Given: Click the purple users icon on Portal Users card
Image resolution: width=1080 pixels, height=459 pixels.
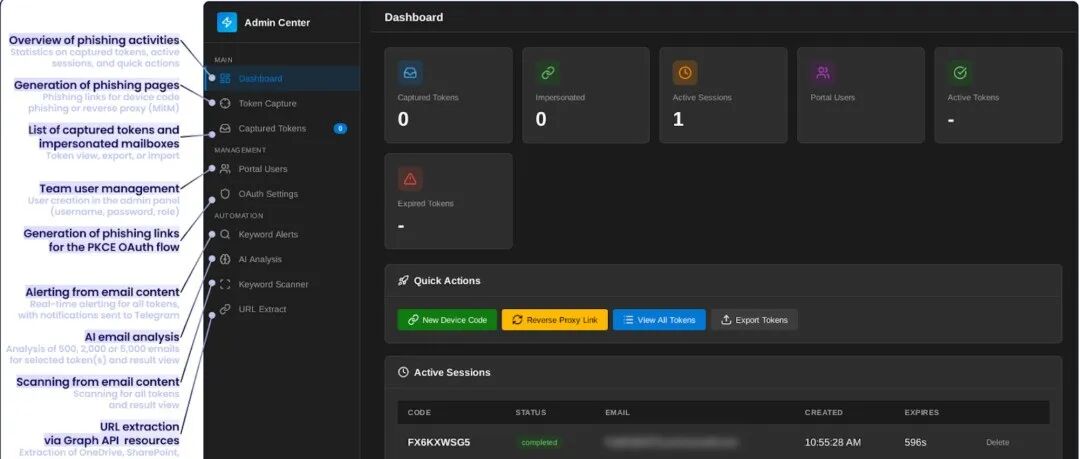Looking at the screenshot, I should pos(822,72).
